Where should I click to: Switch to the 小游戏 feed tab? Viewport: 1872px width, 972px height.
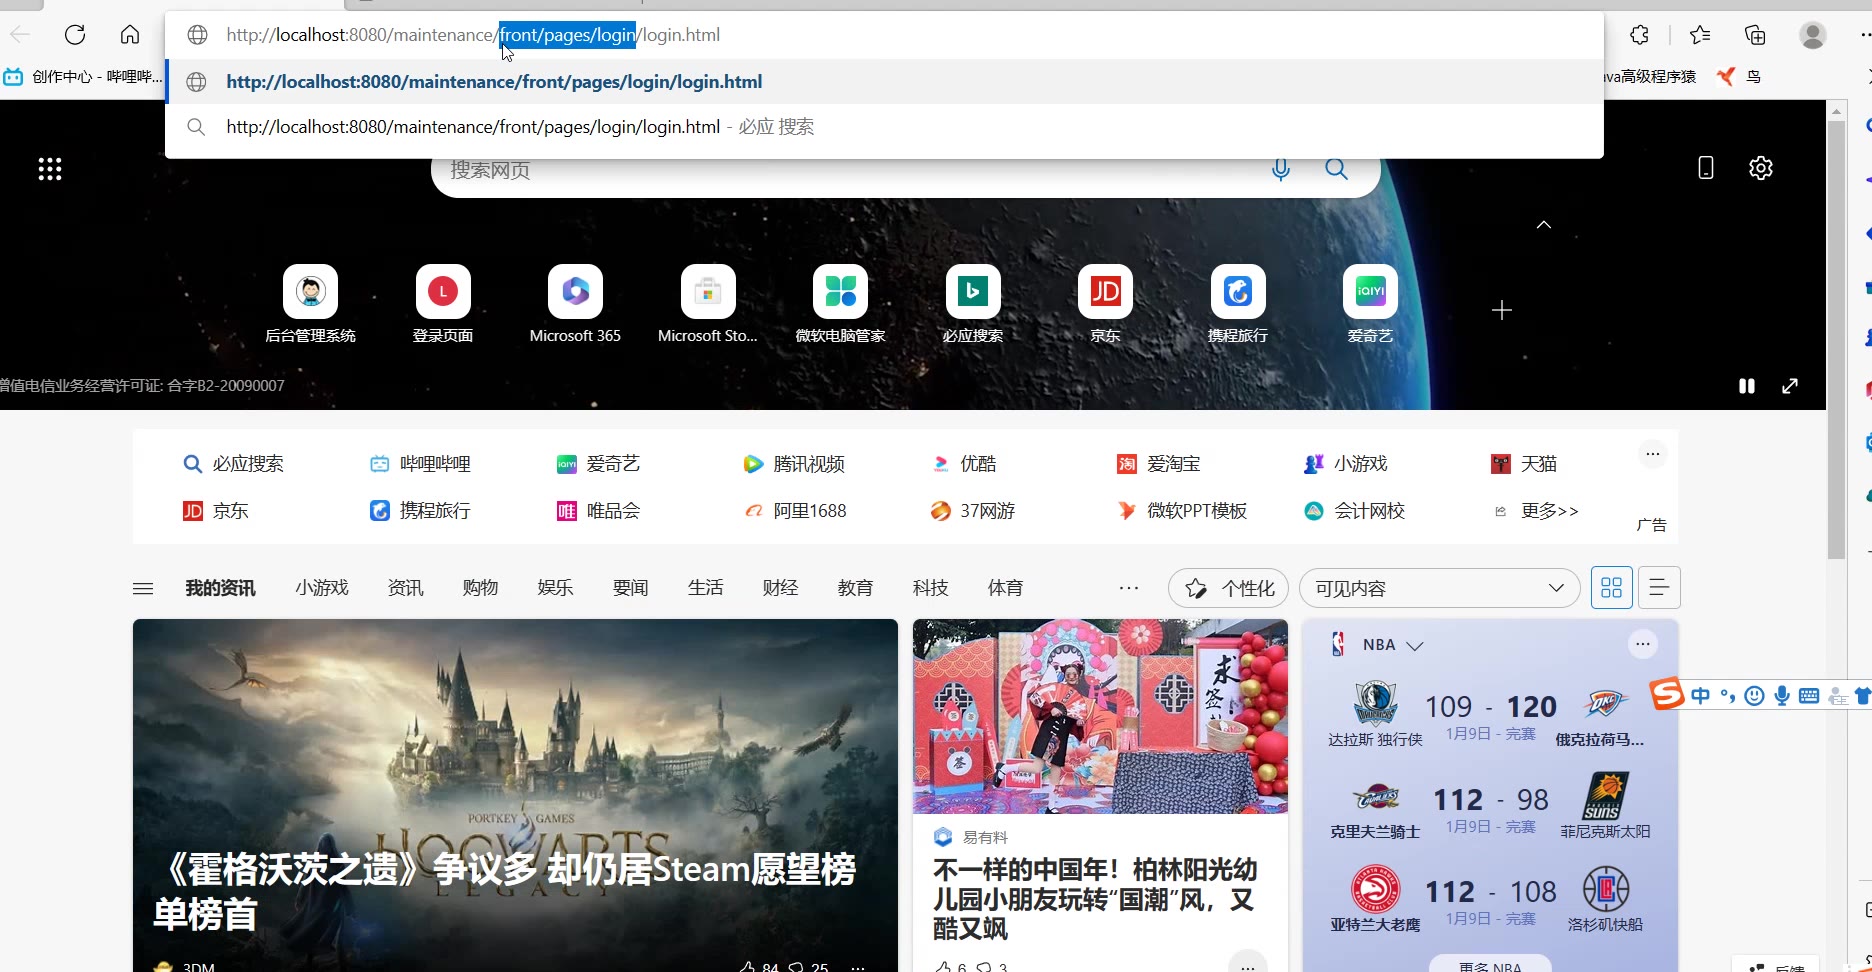click(x=322, y=588)
